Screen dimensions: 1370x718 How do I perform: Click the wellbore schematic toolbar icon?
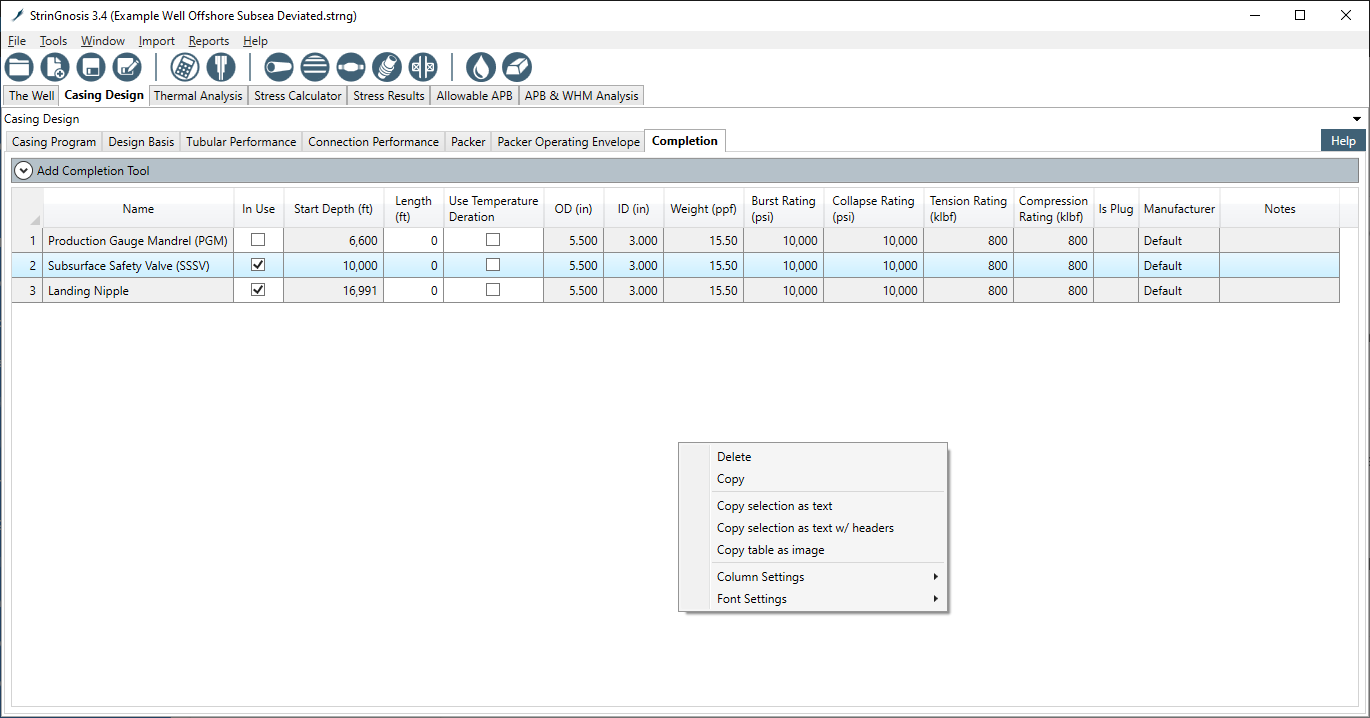[x=221, y=67]
